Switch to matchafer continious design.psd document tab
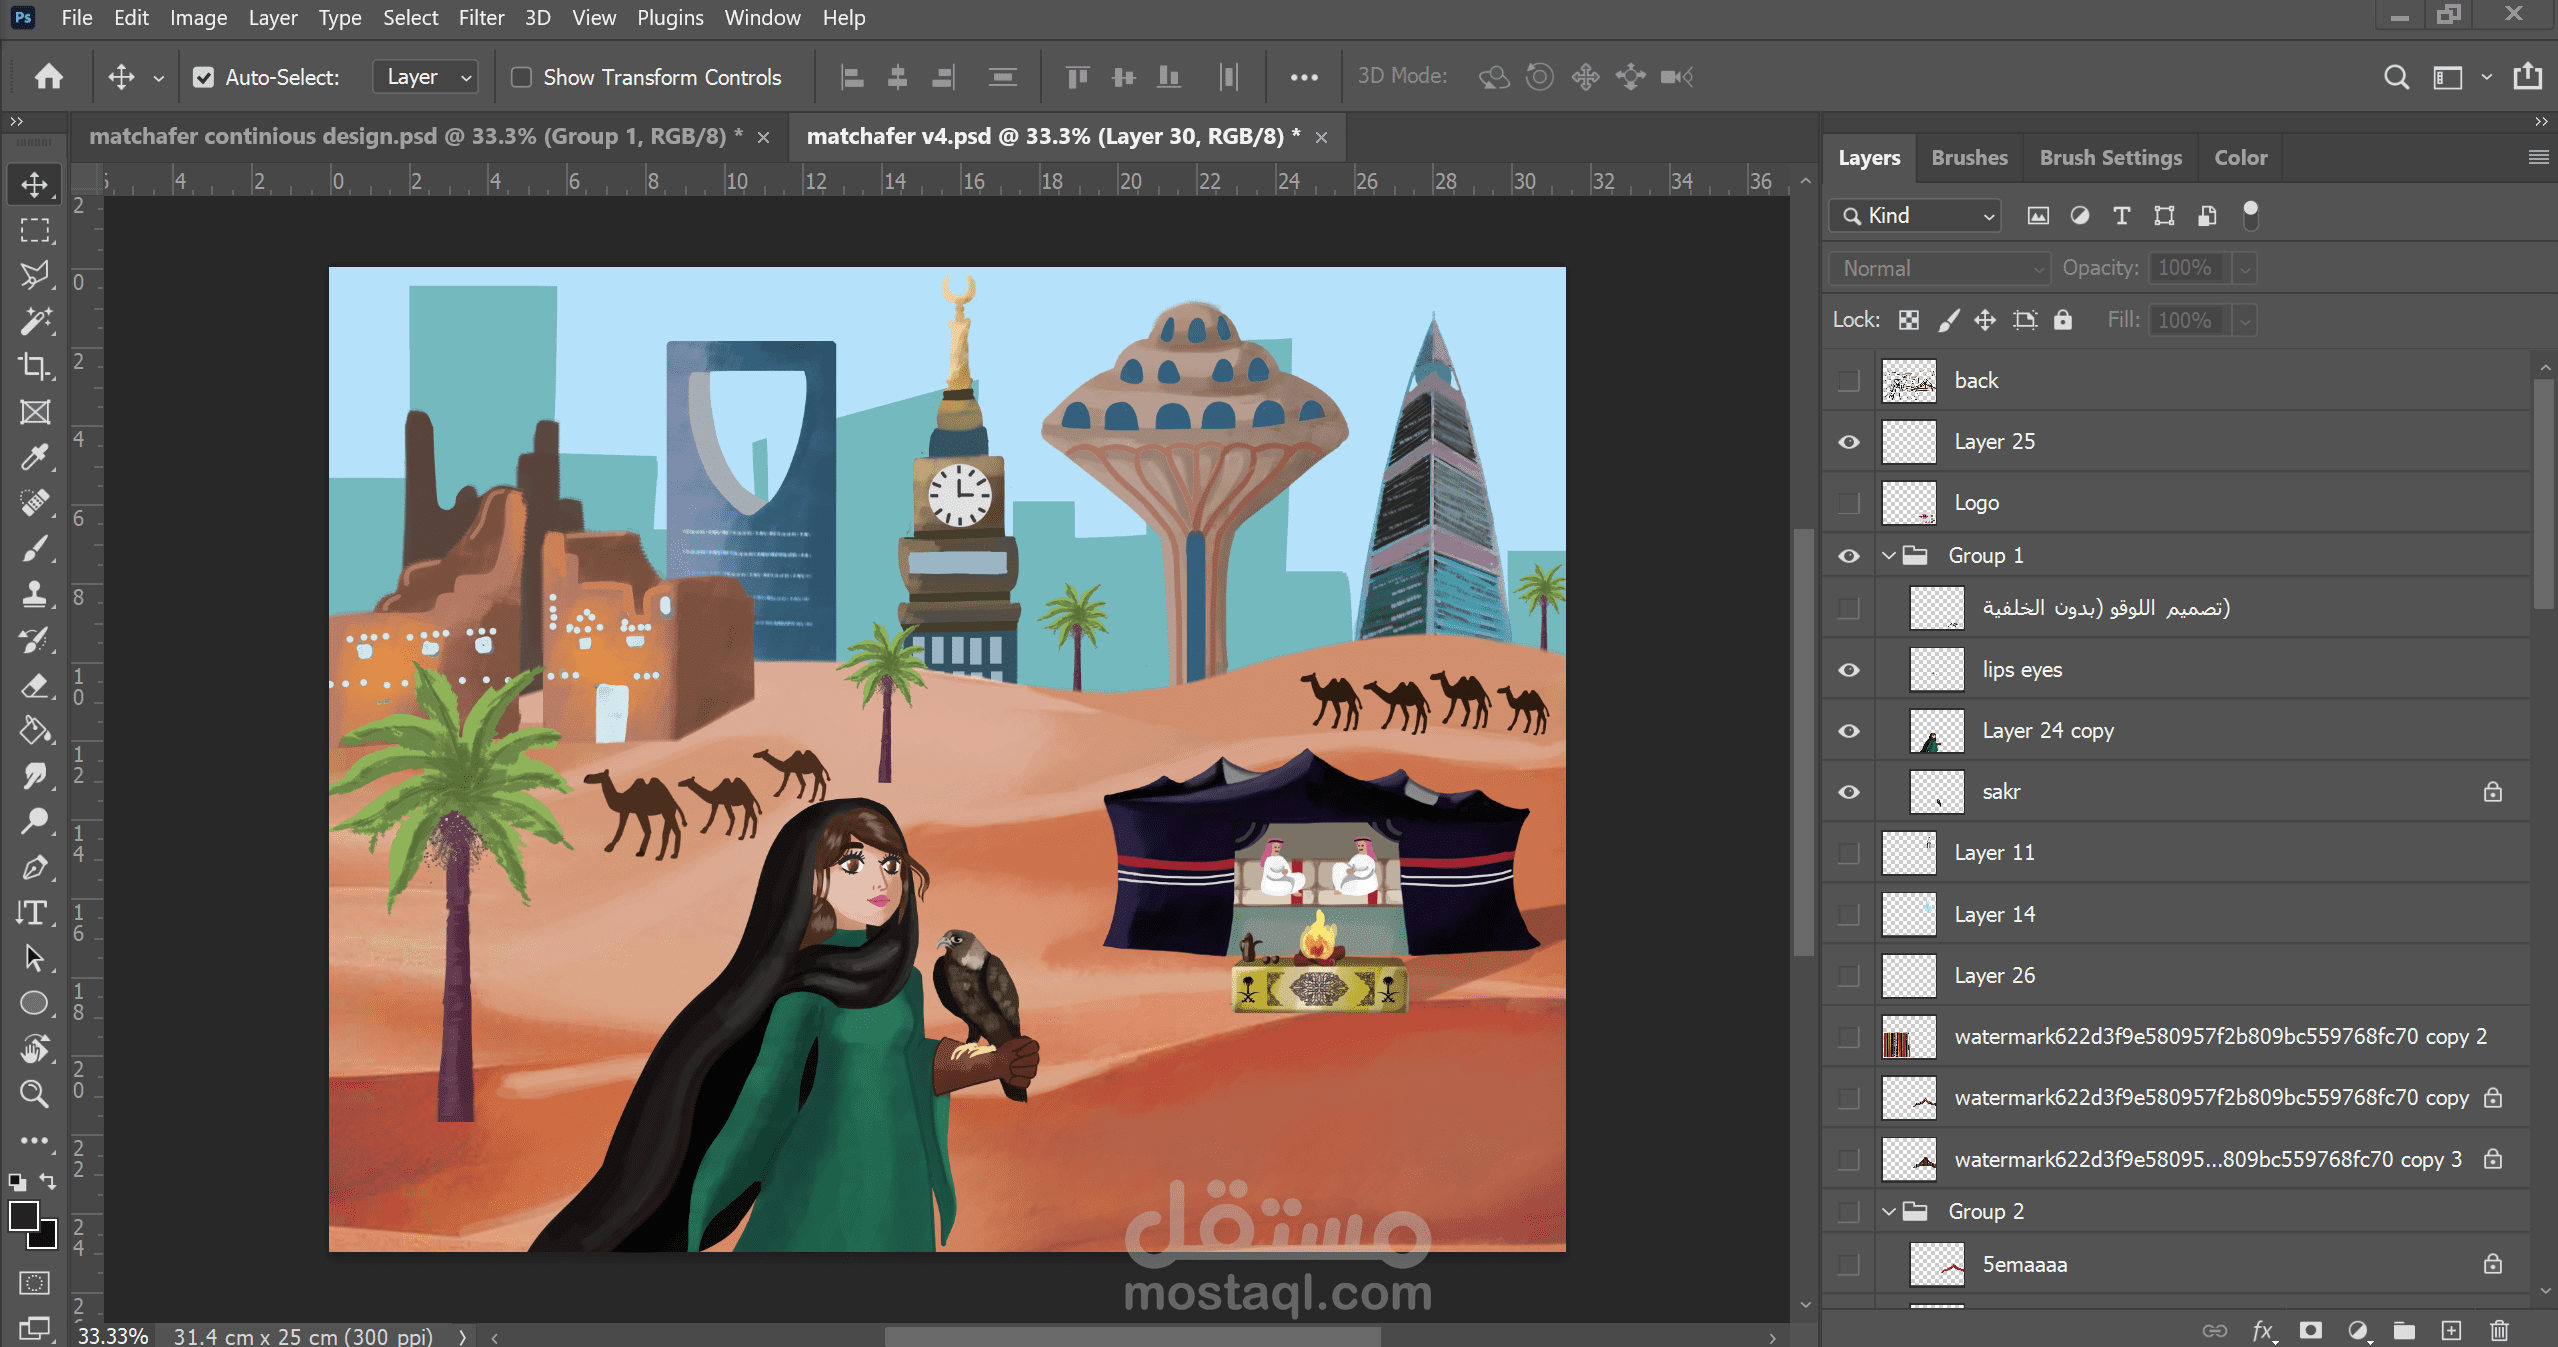 coord(415,136)
